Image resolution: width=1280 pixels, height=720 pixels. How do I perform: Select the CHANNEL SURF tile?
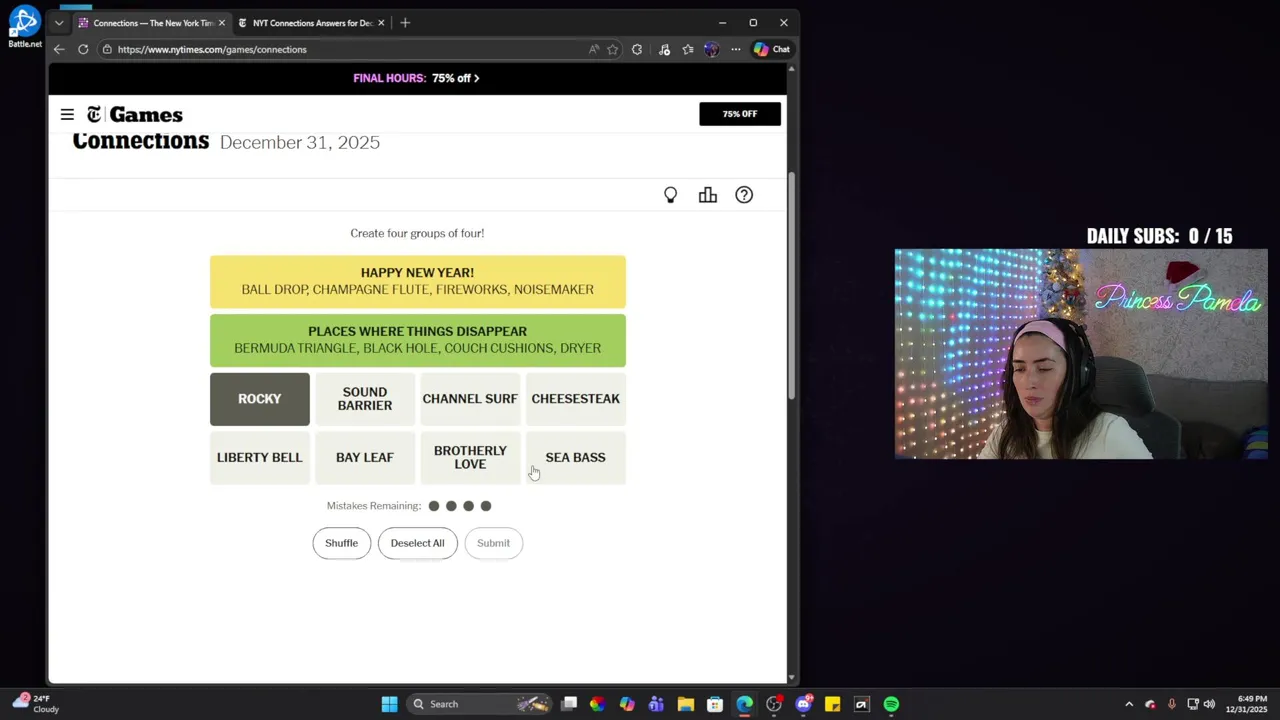470,399
